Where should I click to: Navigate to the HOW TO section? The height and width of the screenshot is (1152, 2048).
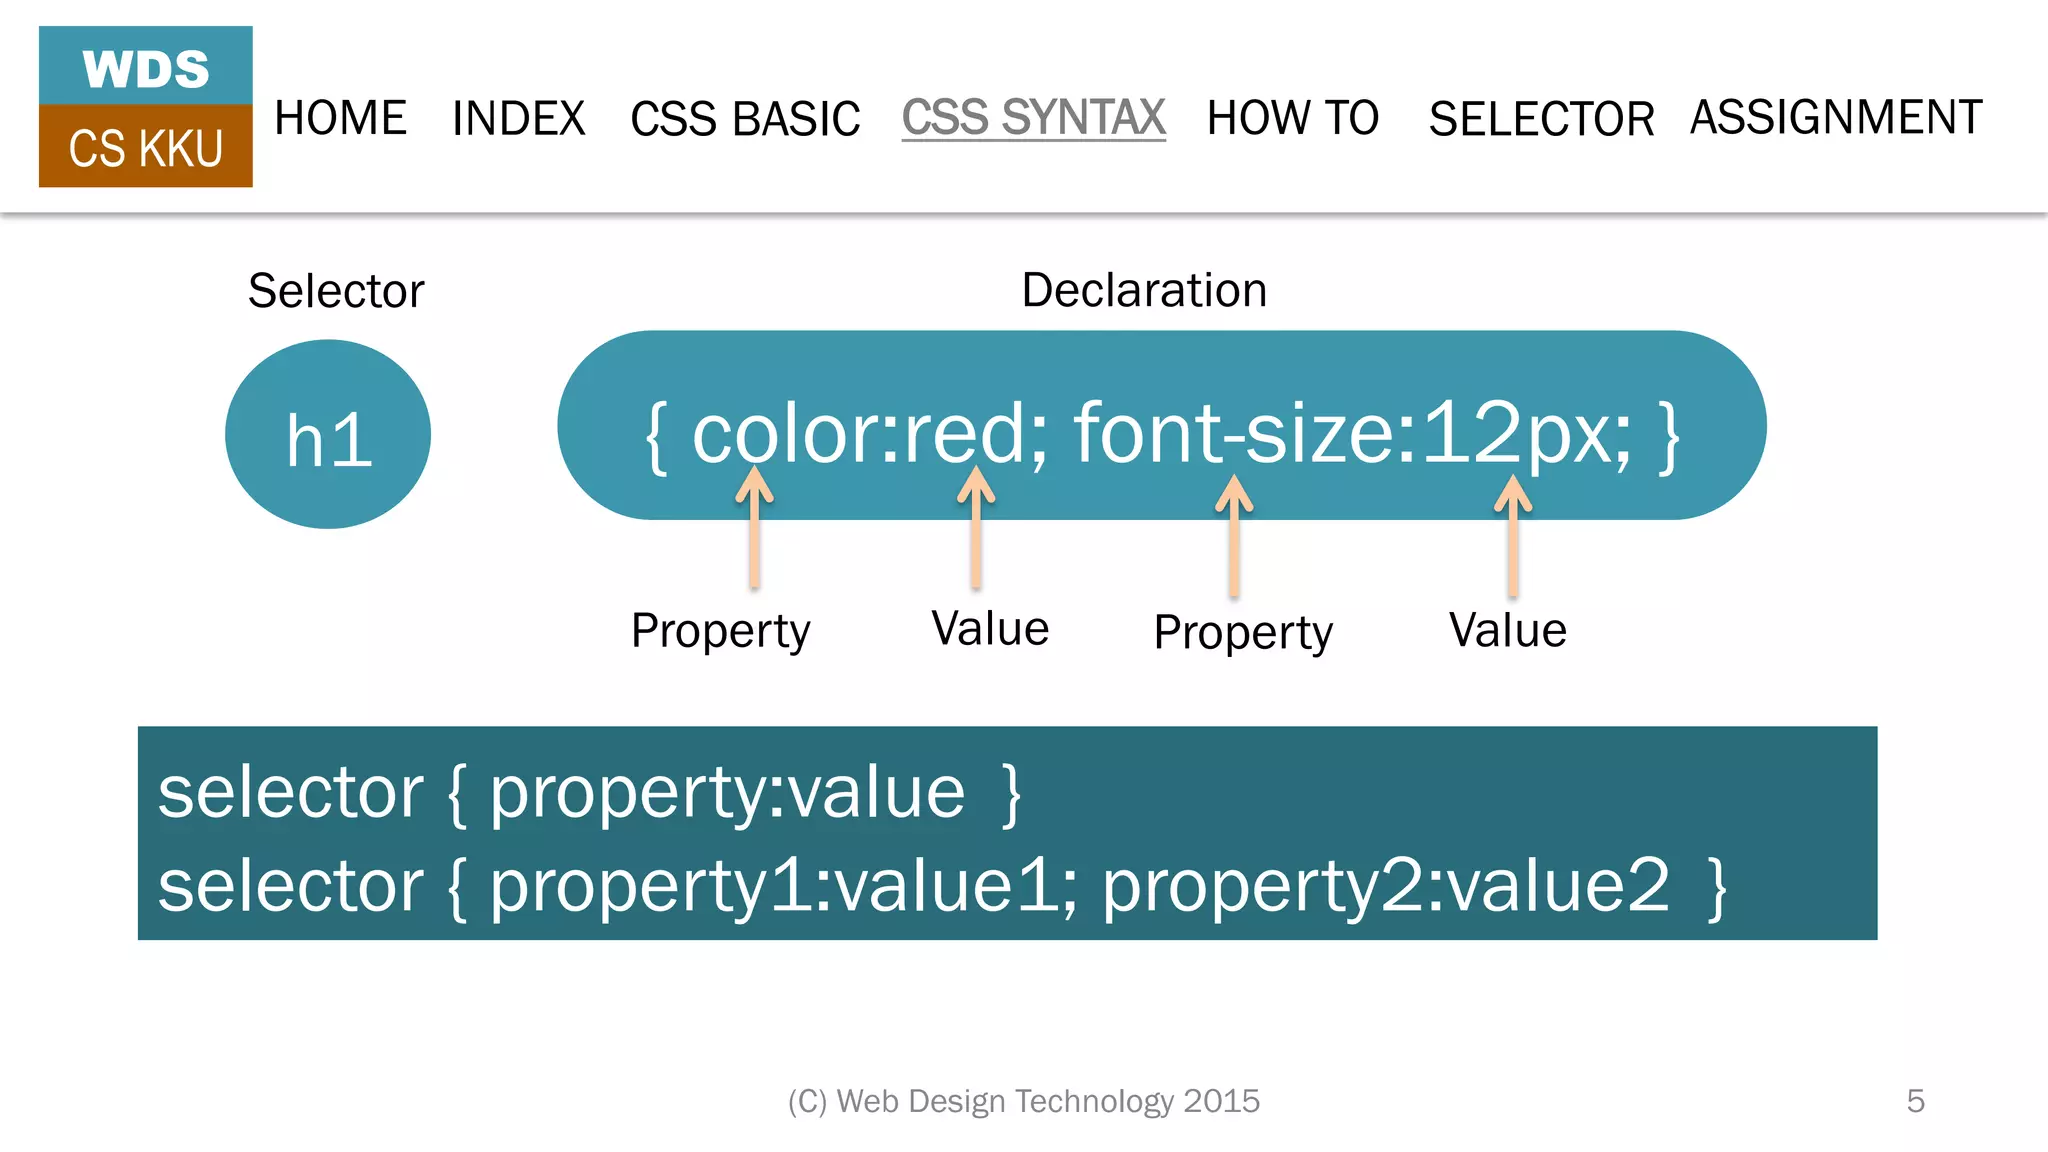click(x=1293, y=118)
